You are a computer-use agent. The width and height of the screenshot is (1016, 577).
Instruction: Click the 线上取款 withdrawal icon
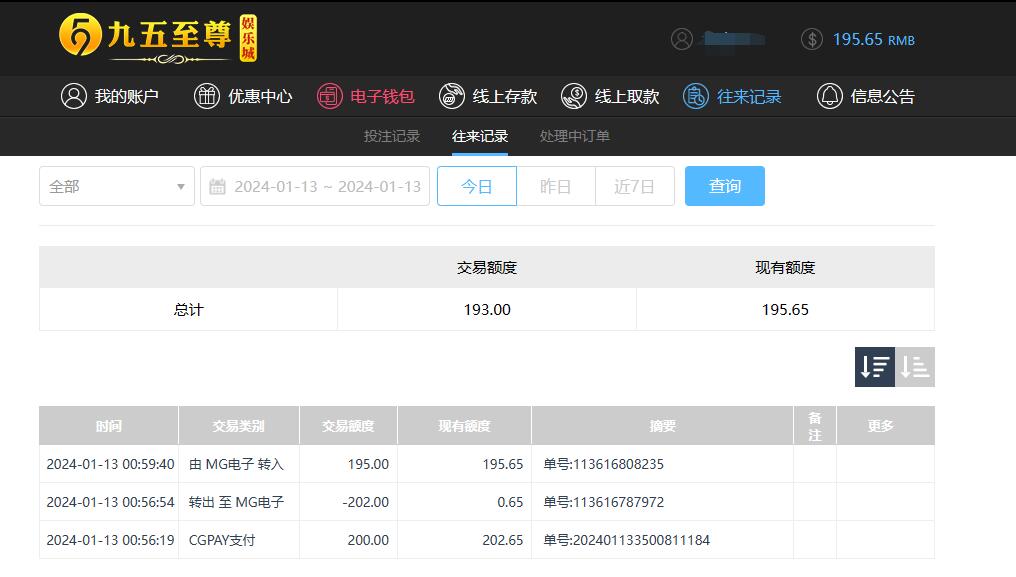pyautogui.click(x=573, y=97)
